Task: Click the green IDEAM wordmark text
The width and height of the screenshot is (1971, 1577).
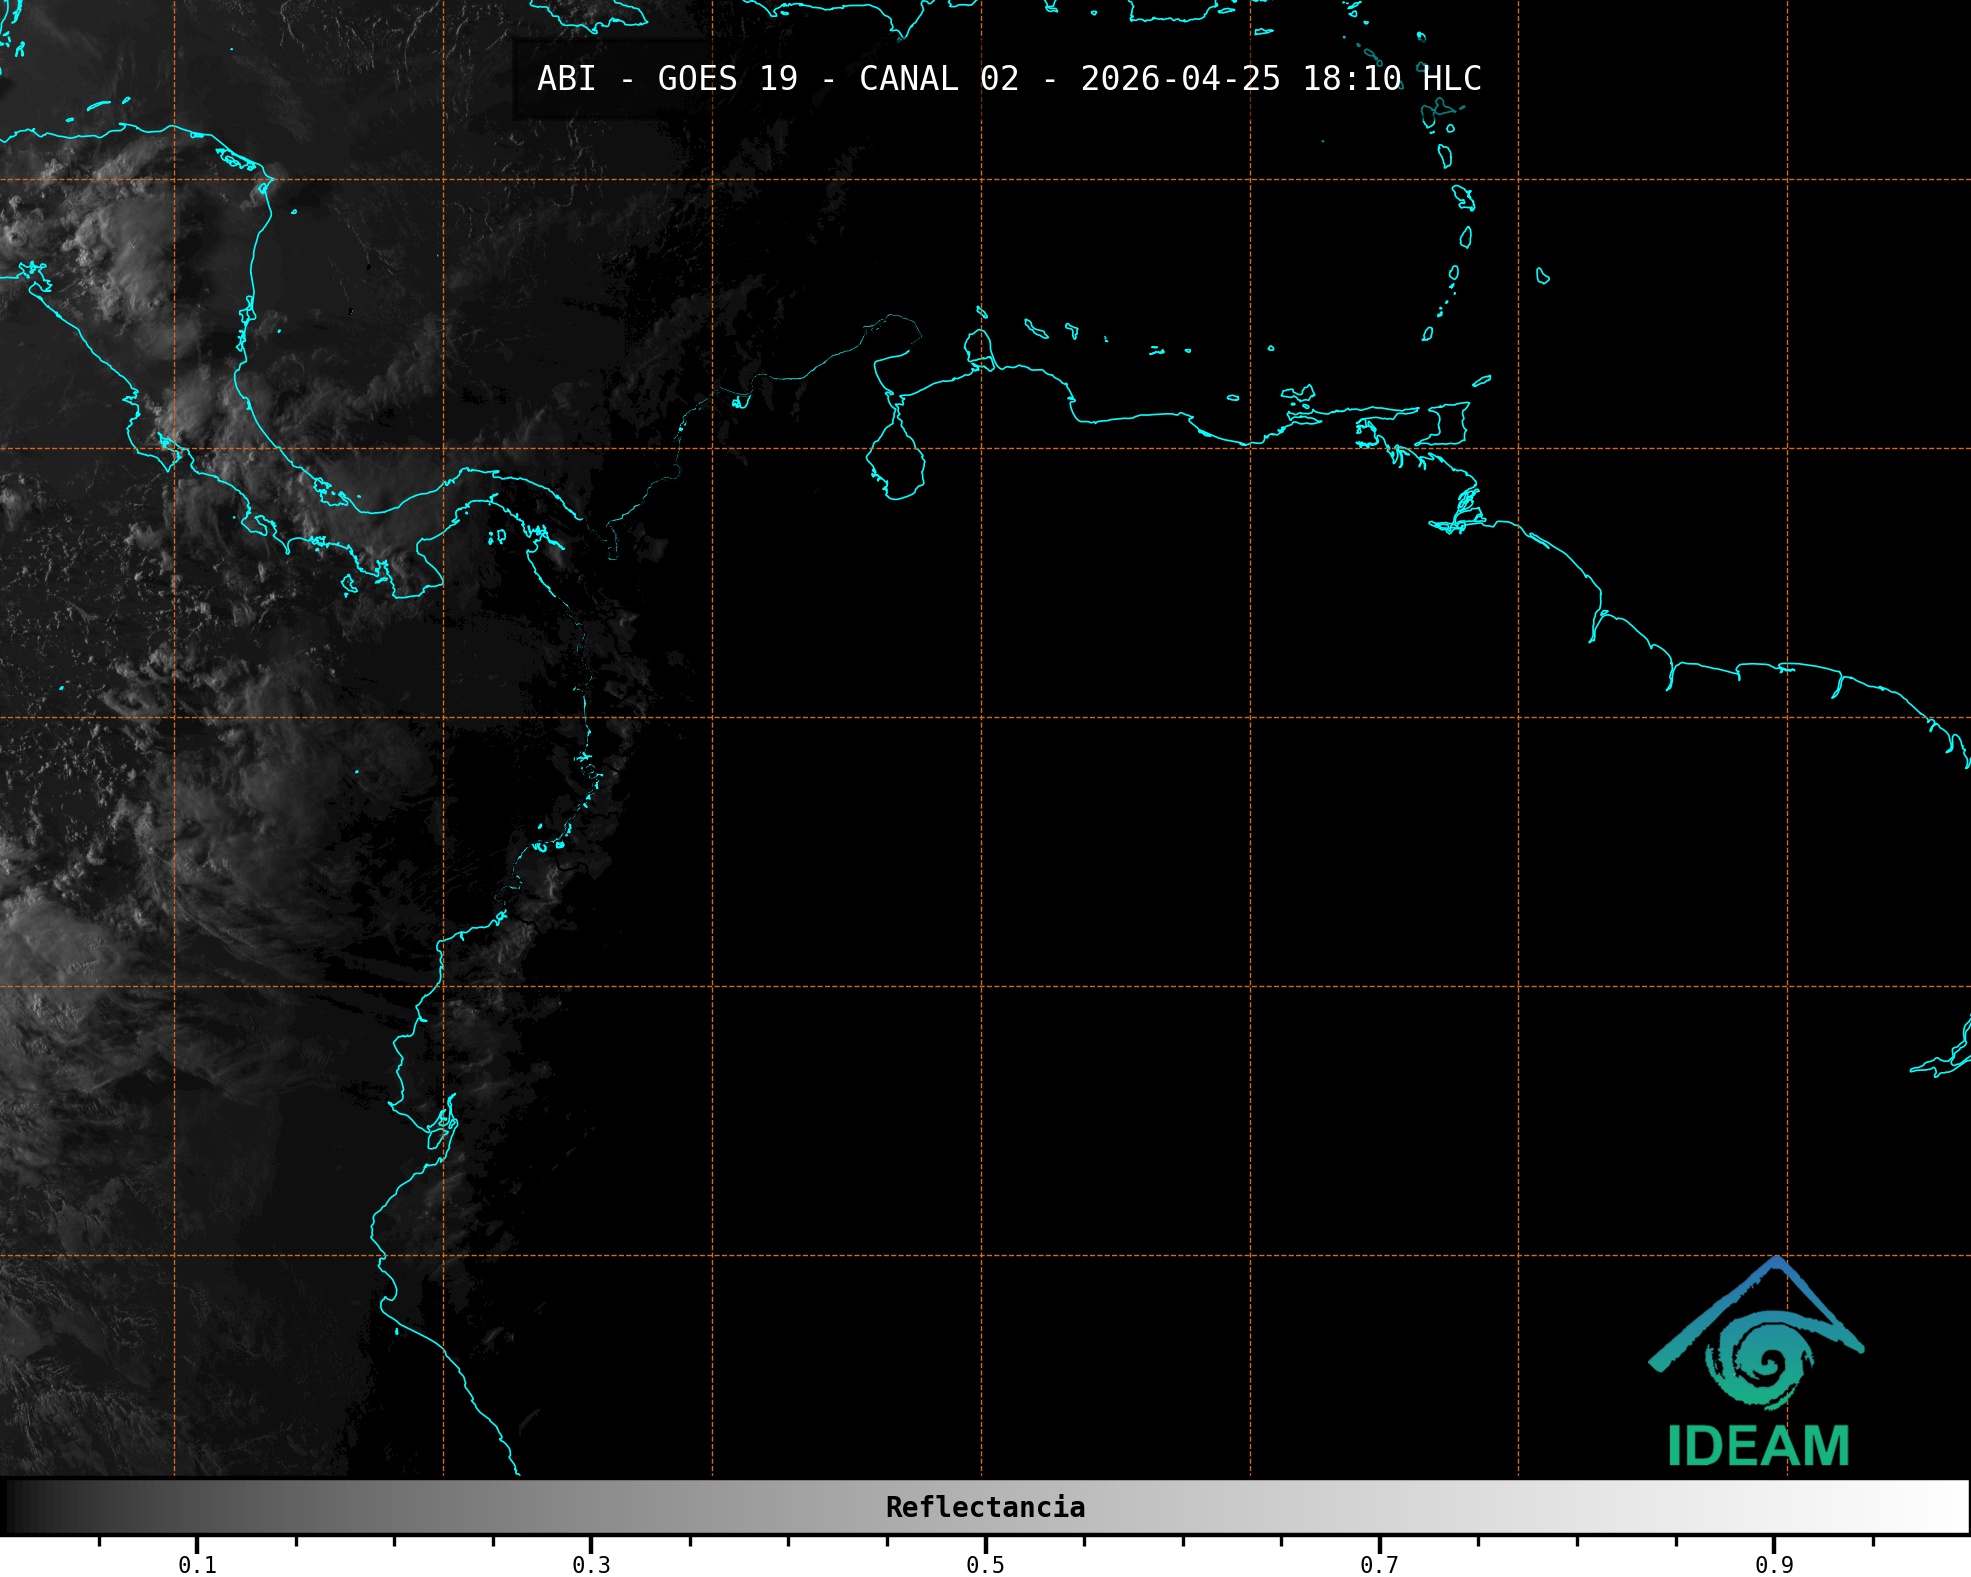Action: click(1758, 1446)
